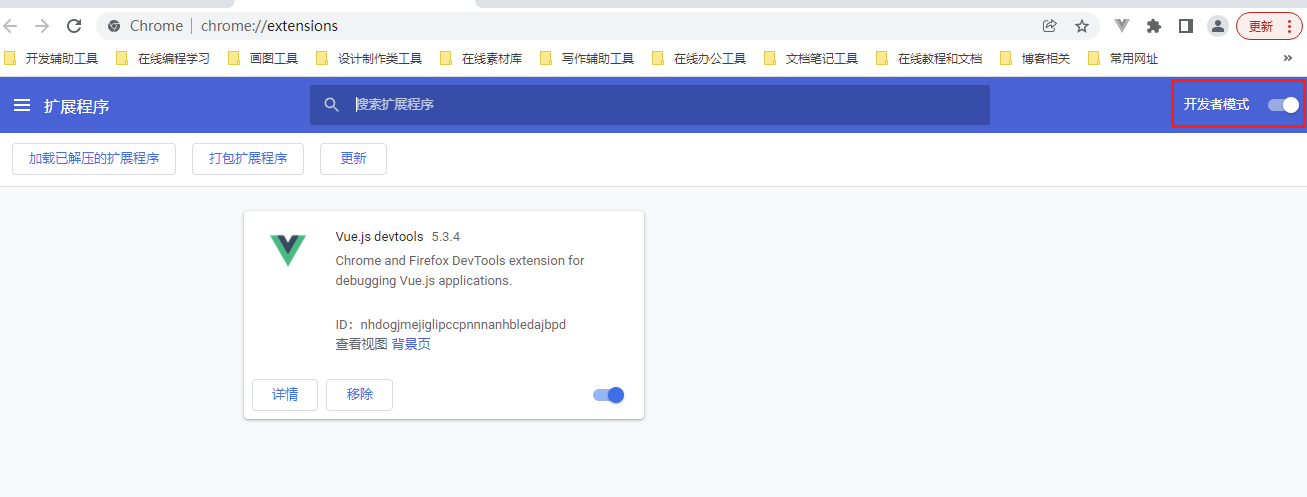Viewport: 1307px width, 497px height.
Task: Focus the 搜索扩展程序 search field
Action: [x=650, y=105]
